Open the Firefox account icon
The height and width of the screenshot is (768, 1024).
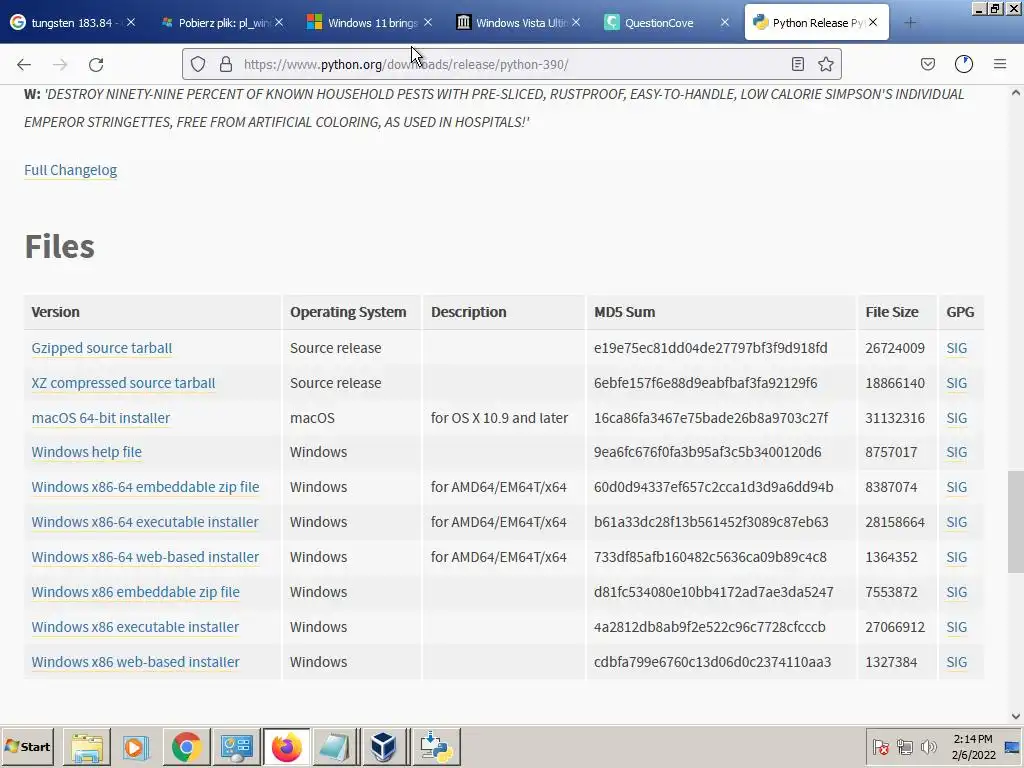964,64
